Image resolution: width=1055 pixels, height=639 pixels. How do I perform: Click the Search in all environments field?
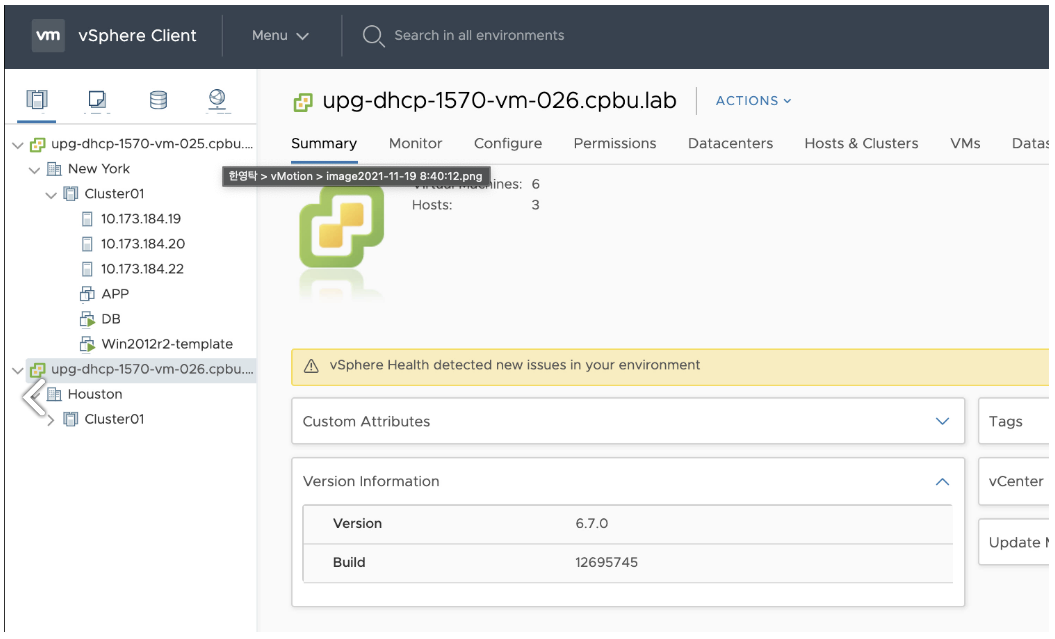pyautogui.click(x=479, y=36)
